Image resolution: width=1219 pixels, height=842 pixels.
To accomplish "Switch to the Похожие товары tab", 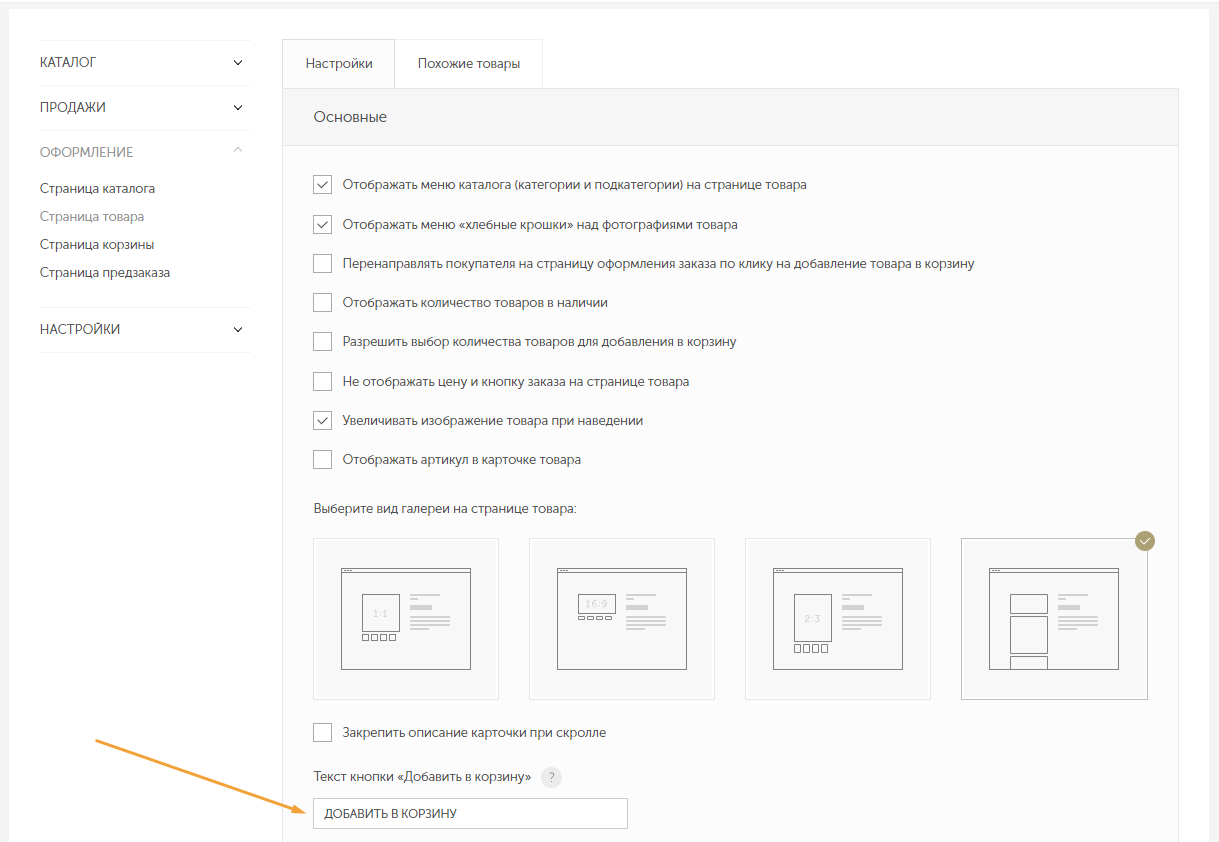I will (x=468, y=64).
